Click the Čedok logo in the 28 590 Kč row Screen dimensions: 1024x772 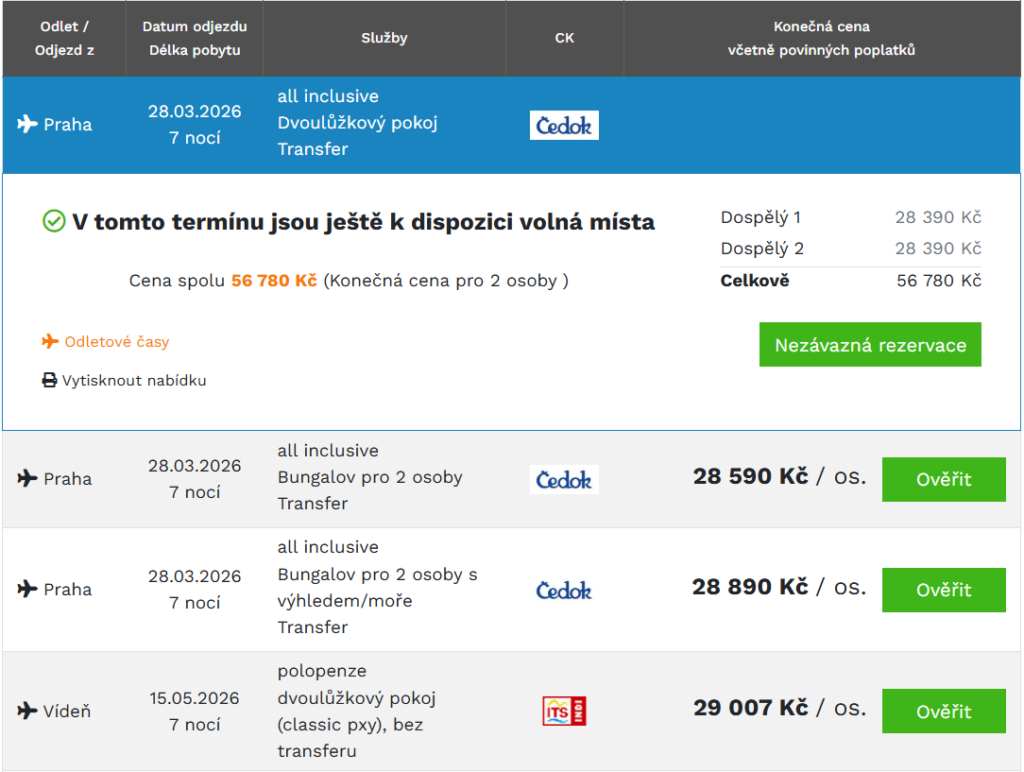pos(564,479)
